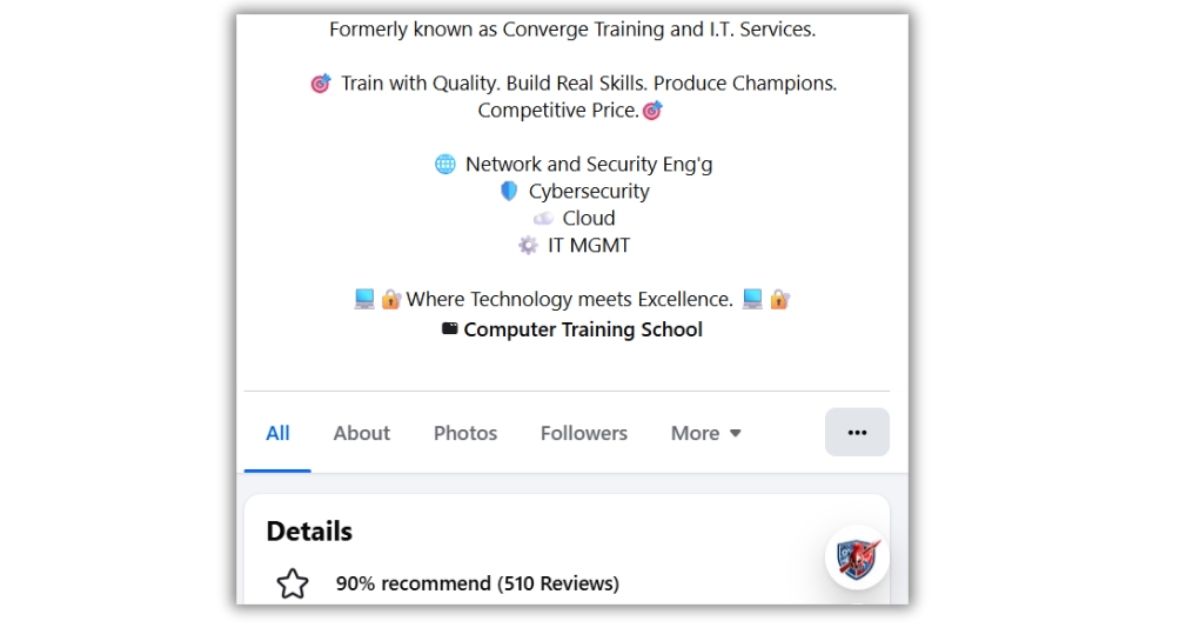Expand the More dropdown menu
1200x630 pixels.
click(706, 433)
